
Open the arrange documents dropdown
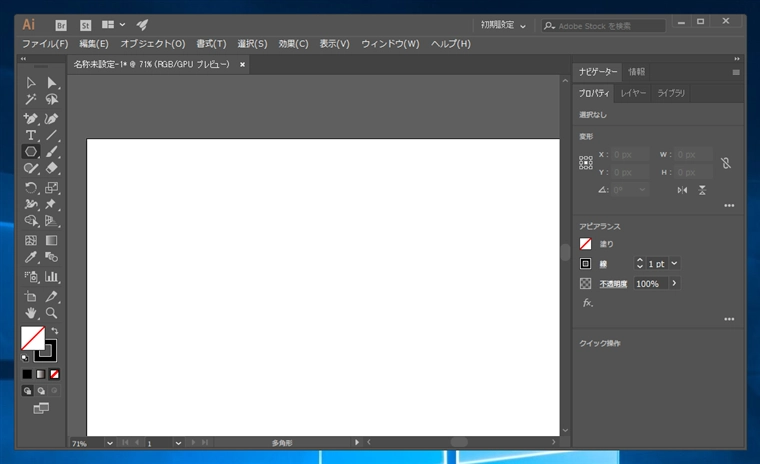(113, 25)
